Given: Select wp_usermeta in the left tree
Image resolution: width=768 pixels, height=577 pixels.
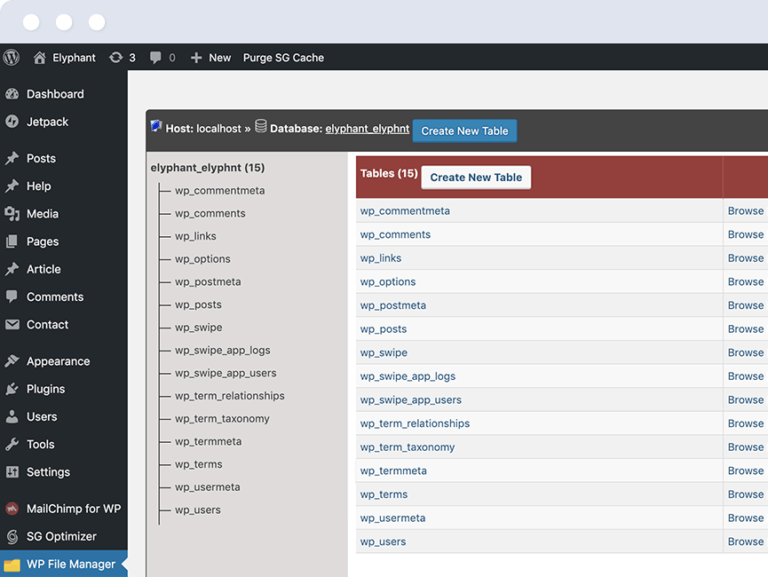Looking at the screenshot, I should pyautogui.click(x=207, y=487).
